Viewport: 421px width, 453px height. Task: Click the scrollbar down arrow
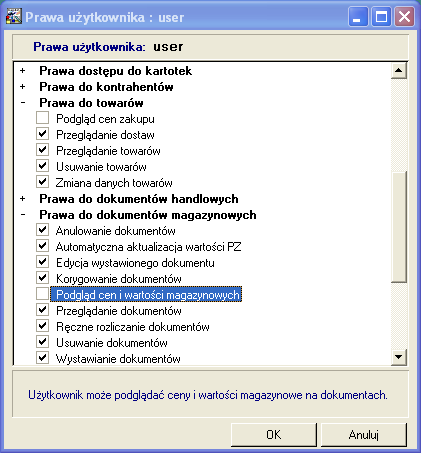[399, 357]
